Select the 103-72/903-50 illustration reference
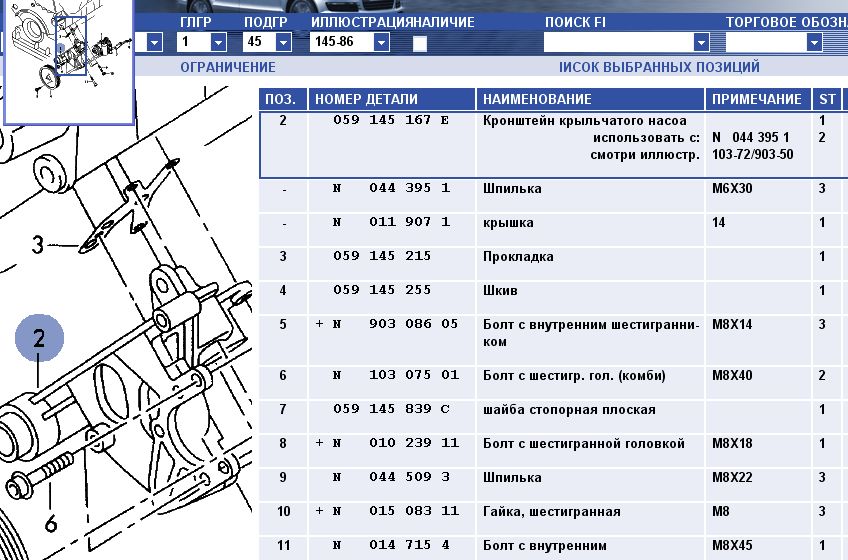Image resolution: width=848 pixels, height=560 pixels. 752,155
